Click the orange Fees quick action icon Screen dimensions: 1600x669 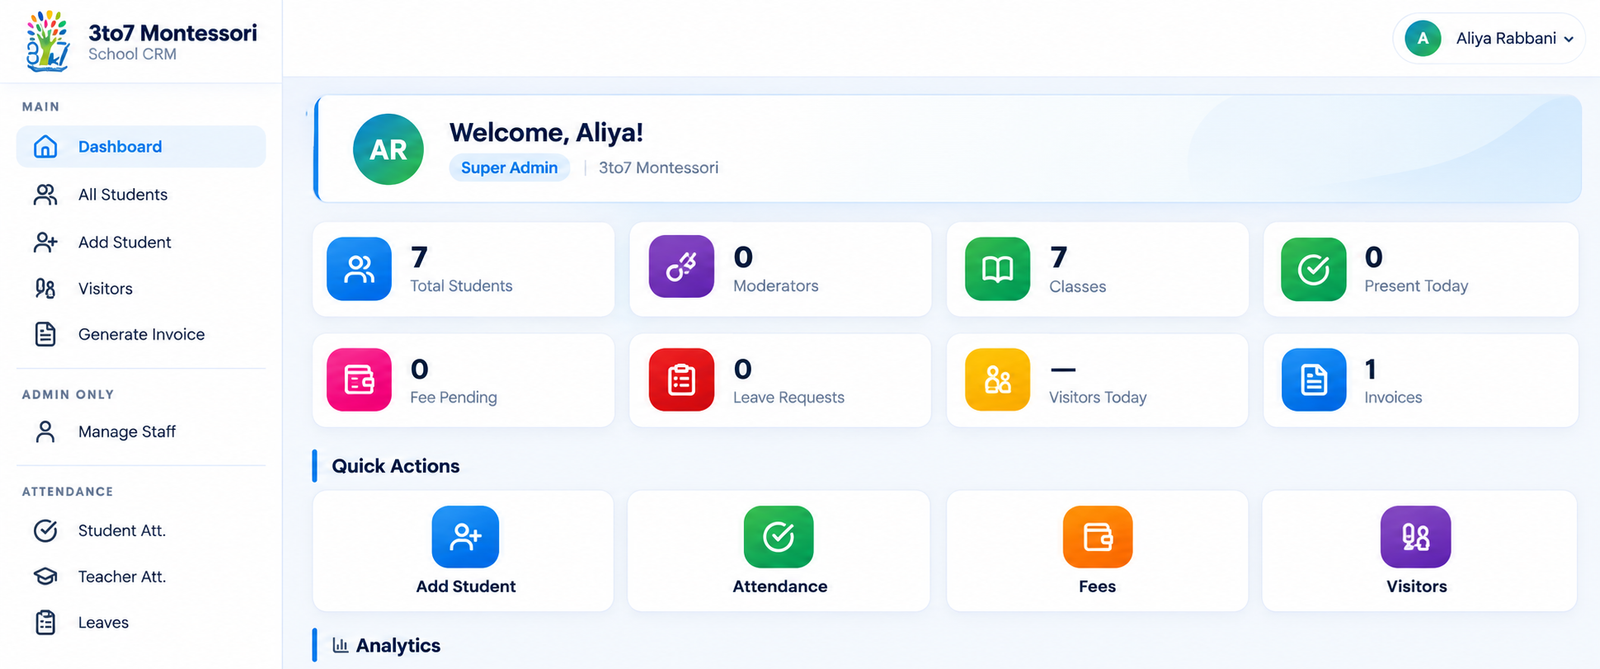1097,537
